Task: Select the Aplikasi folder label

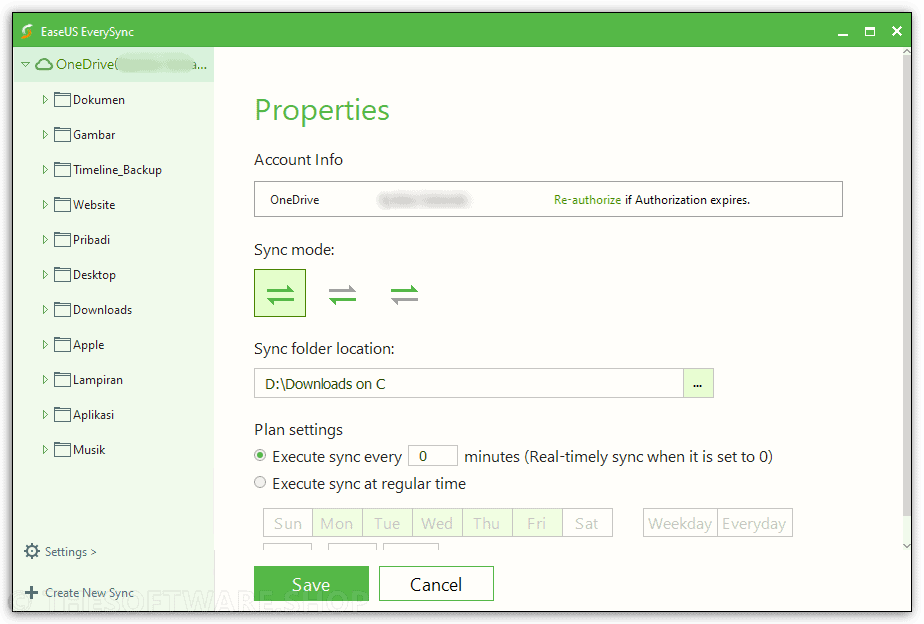Action: (x=94, y=415)
